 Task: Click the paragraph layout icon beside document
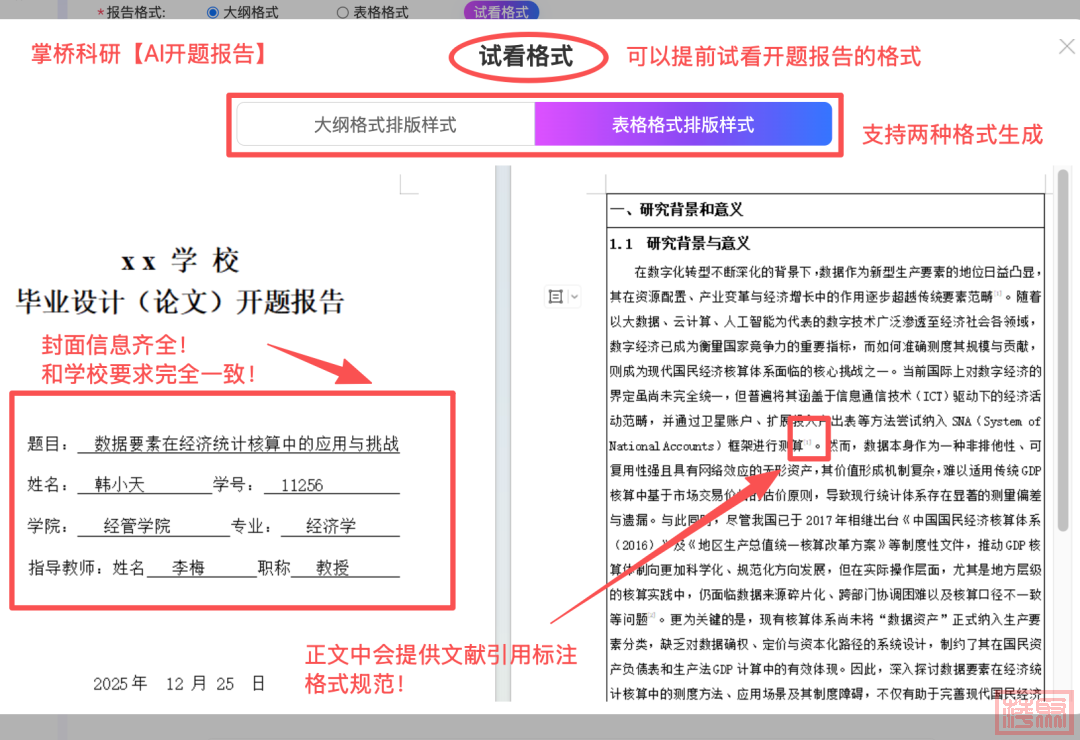[x=556, y=297]
